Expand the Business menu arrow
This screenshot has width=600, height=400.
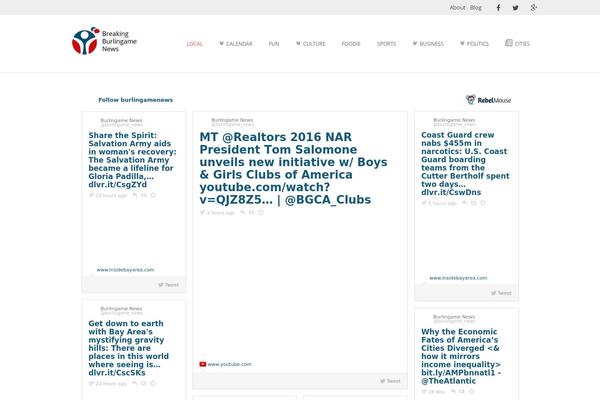(x=415, y=43)
